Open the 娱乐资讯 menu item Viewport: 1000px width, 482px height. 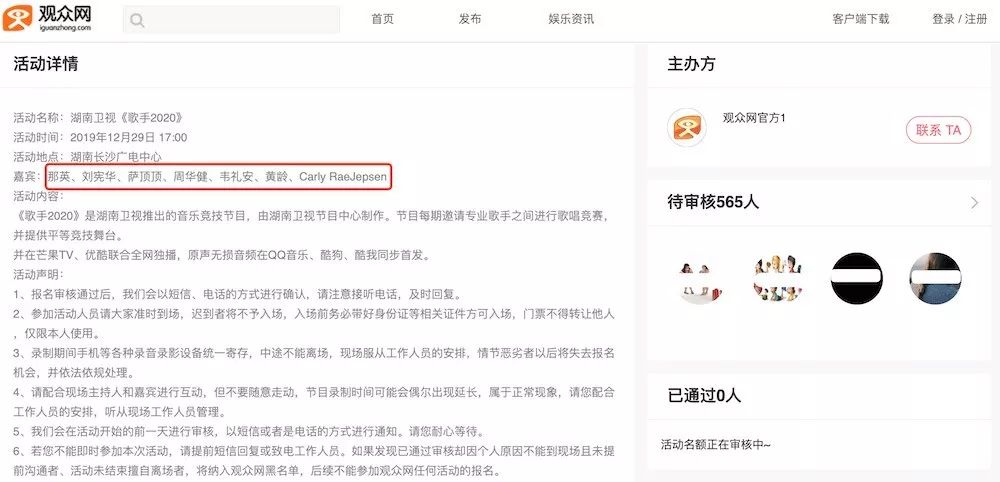pyautogui.click(x=571, y=19)
